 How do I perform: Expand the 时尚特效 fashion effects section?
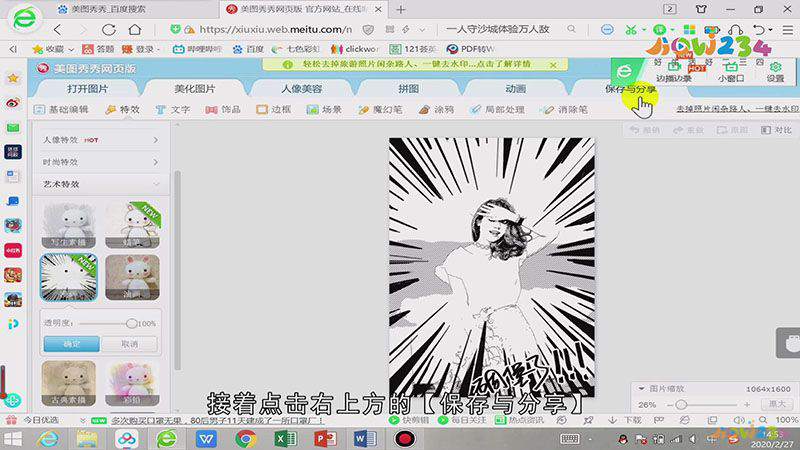pos(101,162)
